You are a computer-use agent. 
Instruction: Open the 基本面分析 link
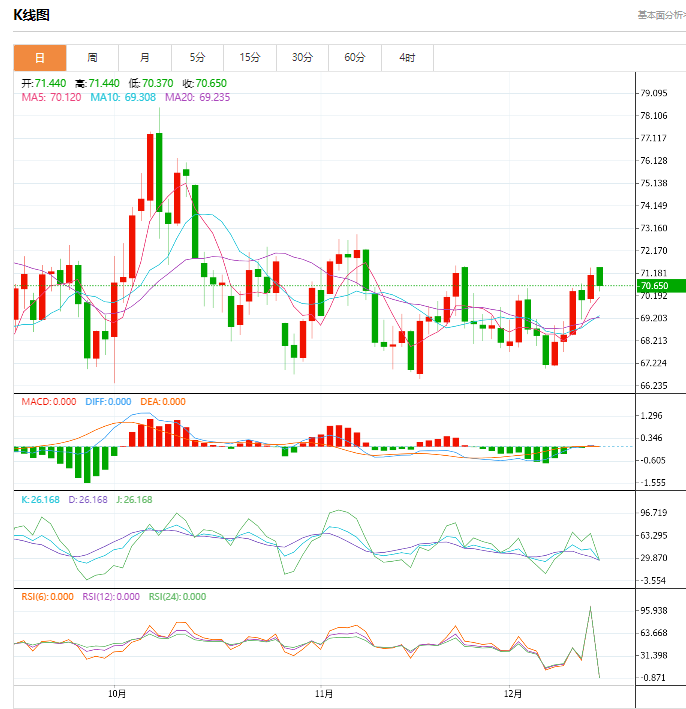tap(660, 15)
